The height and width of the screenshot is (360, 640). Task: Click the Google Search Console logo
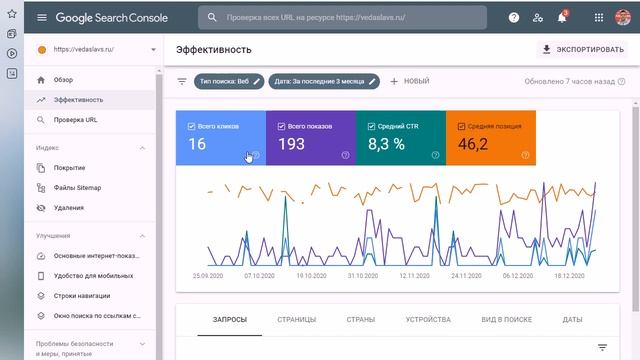[111, 18]
